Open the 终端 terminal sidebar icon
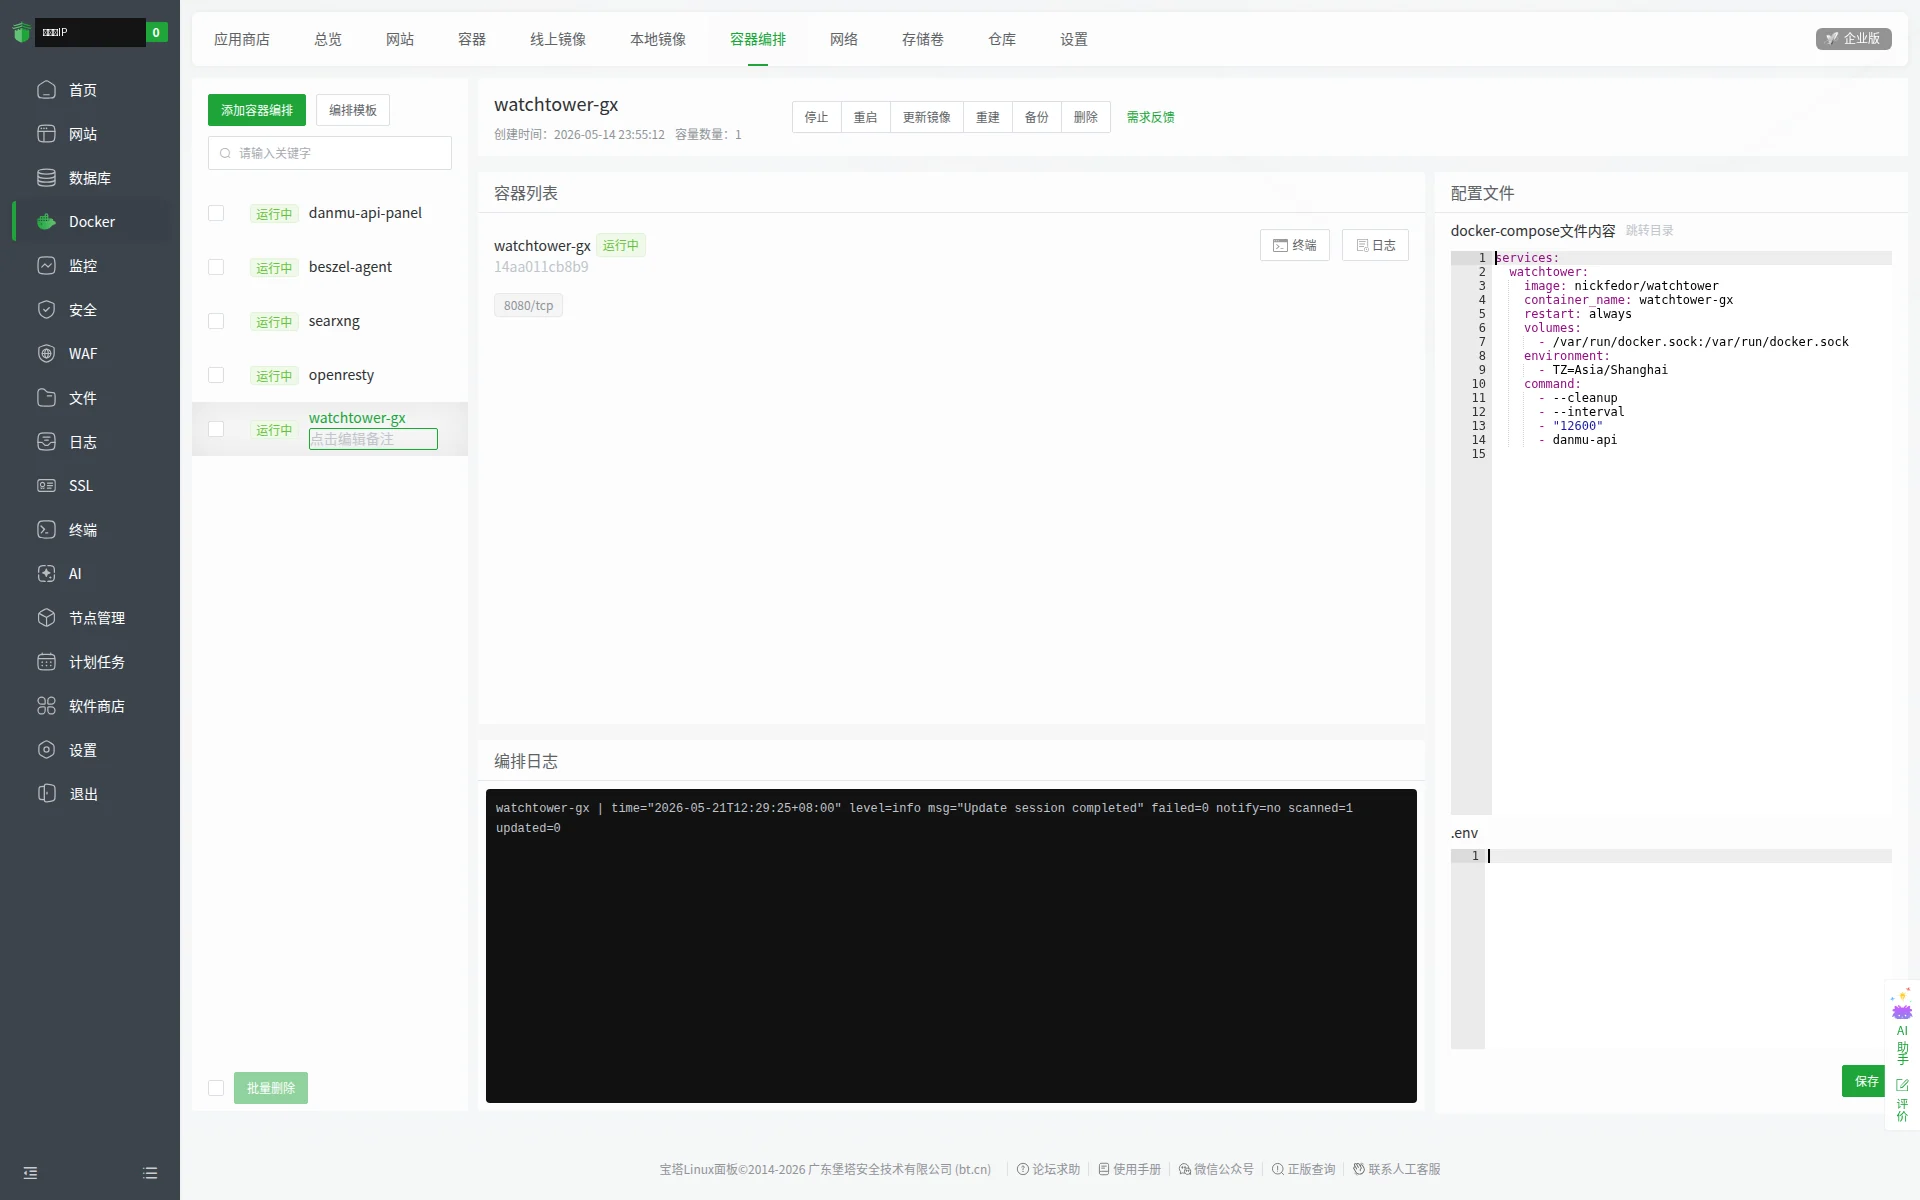Image resolution: width=1920 pixels, height=1200 pixels. point(46,530)
